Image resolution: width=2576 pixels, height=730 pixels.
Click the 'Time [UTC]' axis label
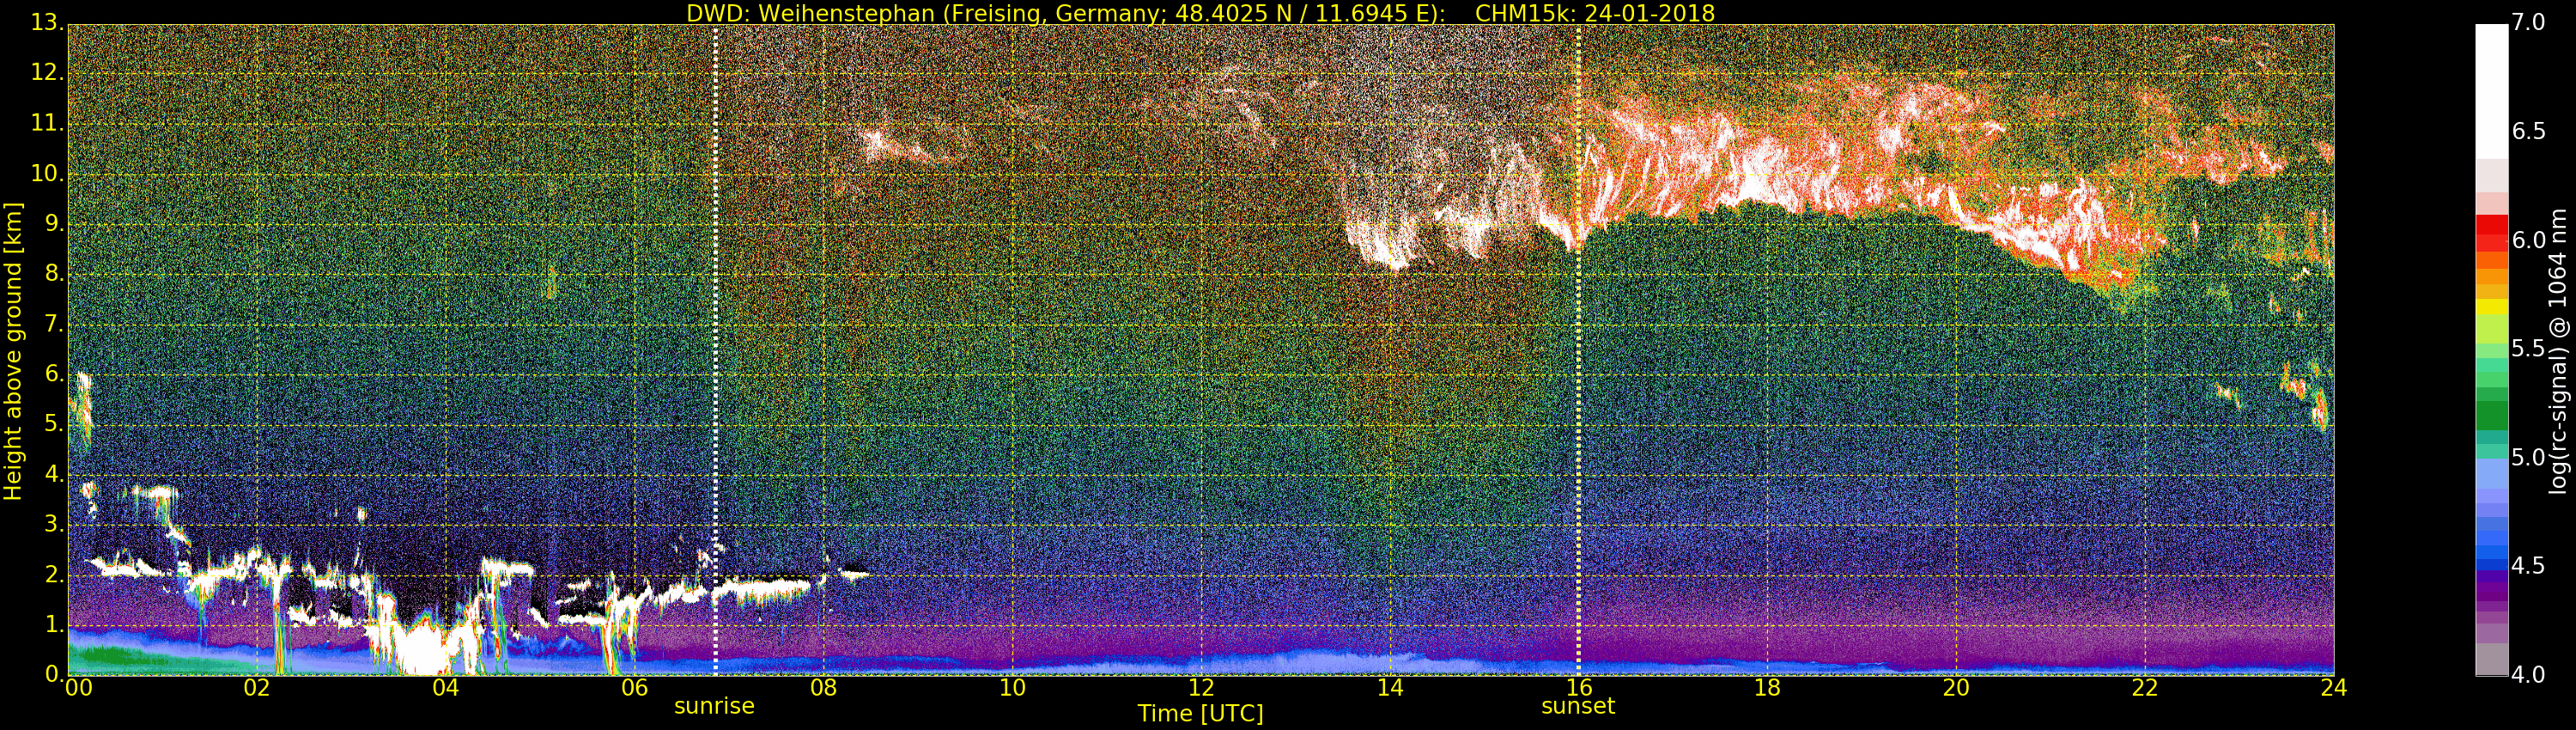point(1200,713)
